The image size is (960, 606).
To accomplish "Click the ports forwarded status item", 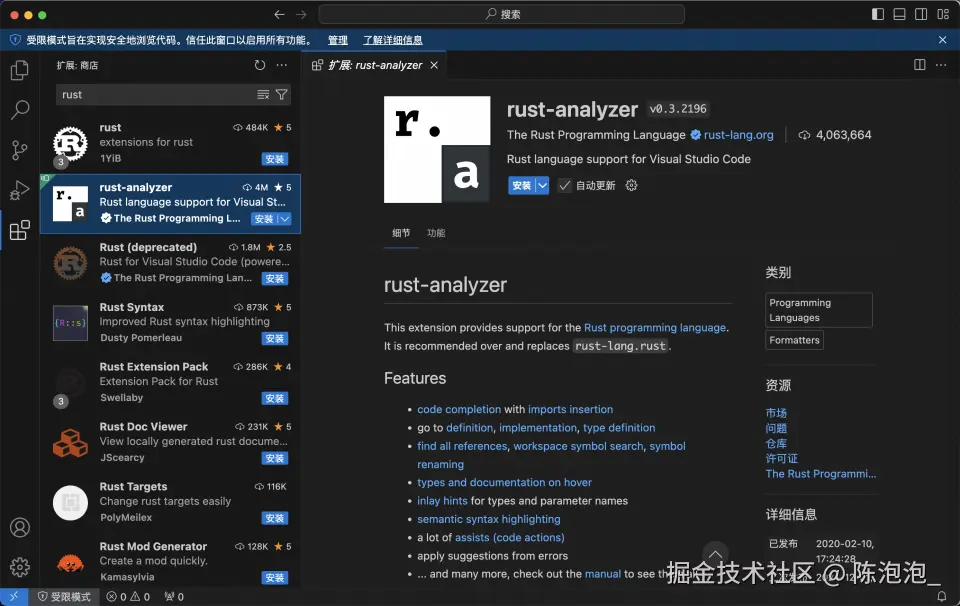I will point(174,597).
